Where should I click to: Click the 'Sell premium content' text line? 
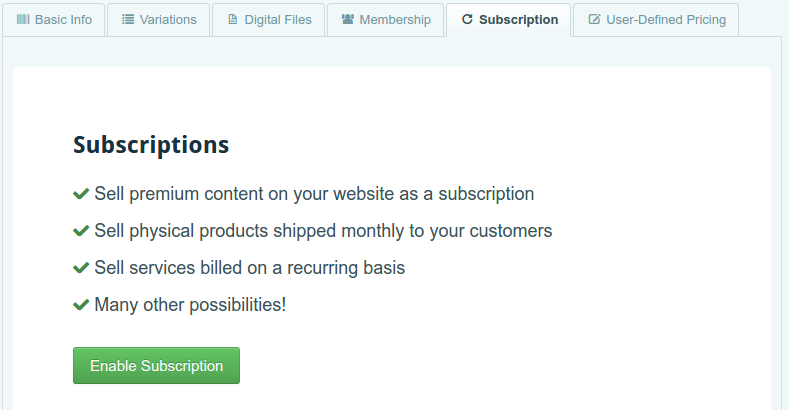[x=314, y=194]
